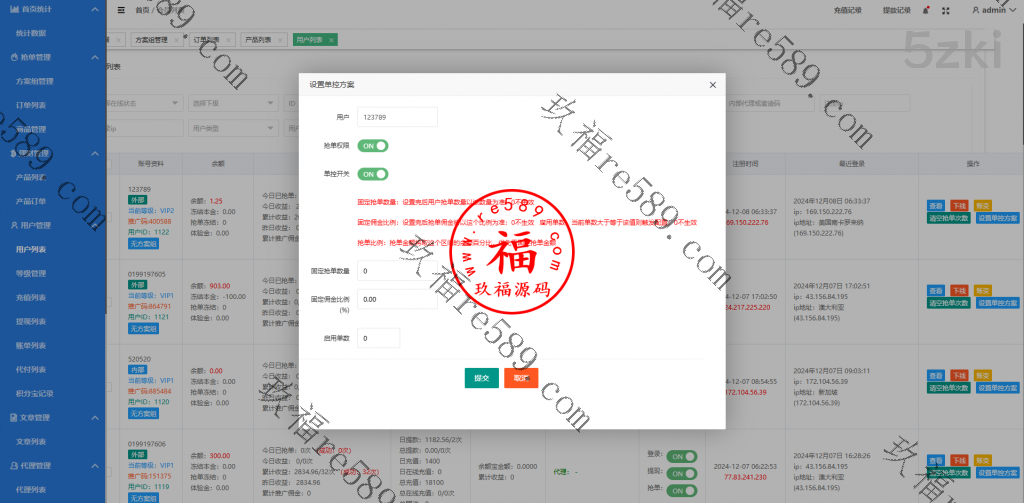Click the admin user avatar icon

975,10
